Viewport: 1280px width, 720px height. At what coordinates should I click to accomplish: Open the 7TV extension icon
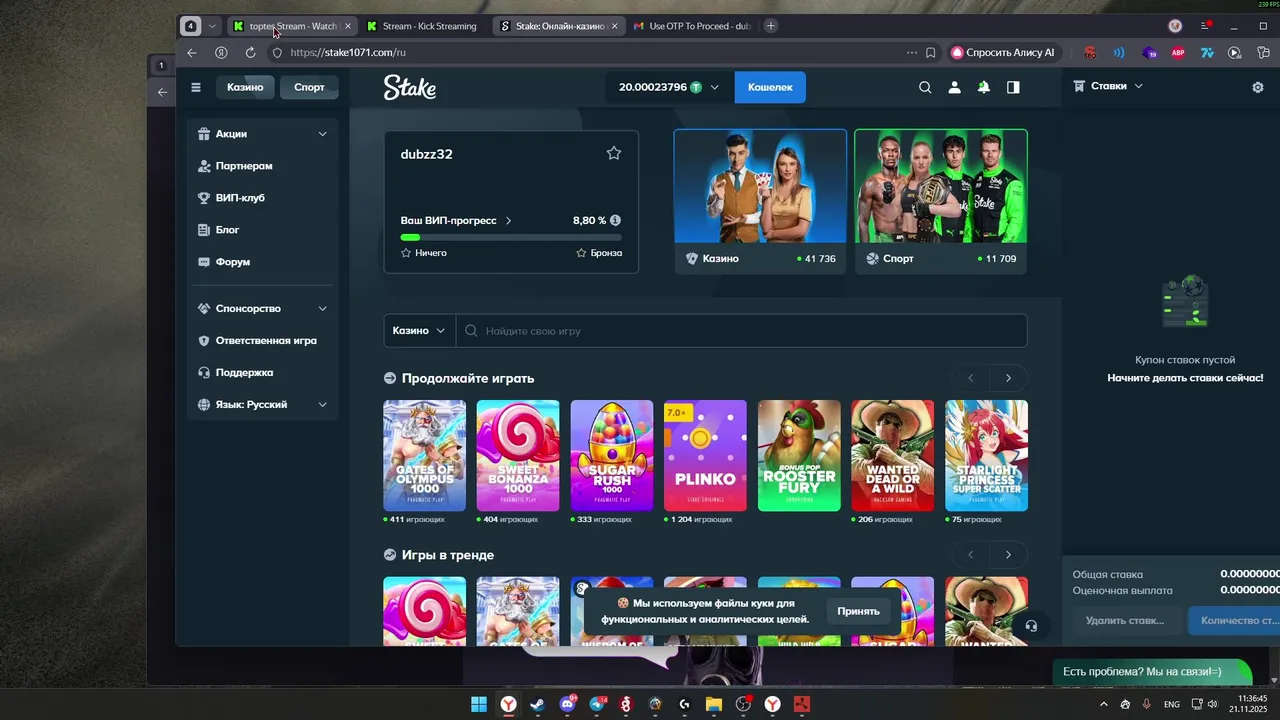coord(1207,52)
